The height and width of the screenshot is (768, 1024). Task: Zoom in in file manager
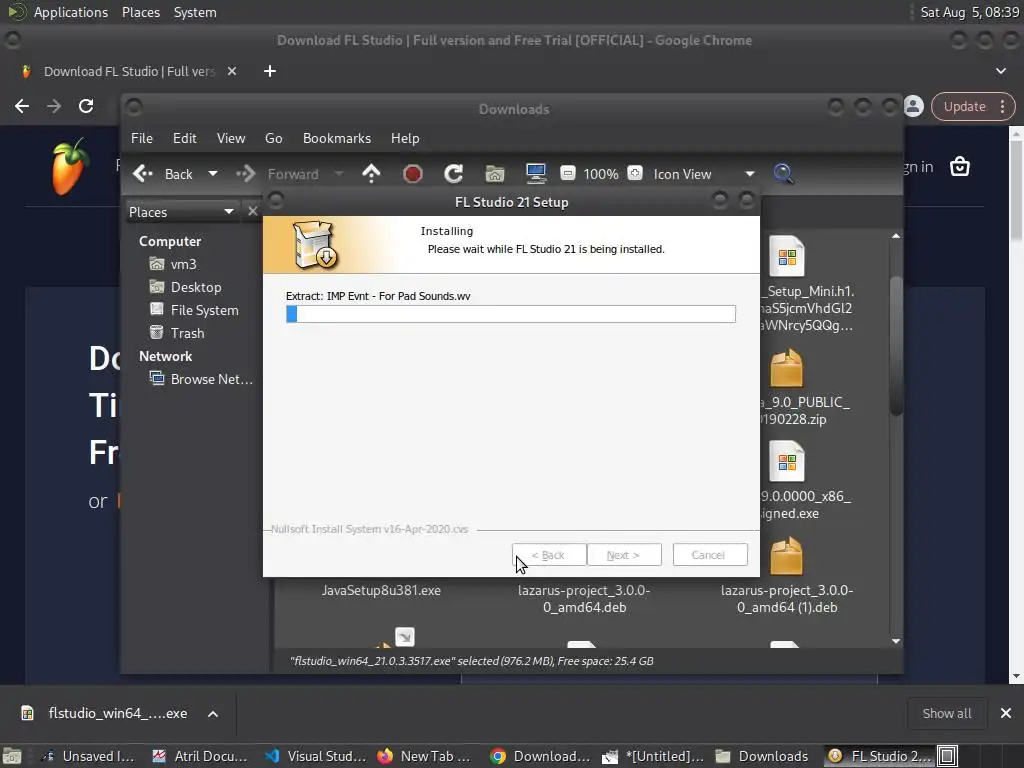pos(634,174)
